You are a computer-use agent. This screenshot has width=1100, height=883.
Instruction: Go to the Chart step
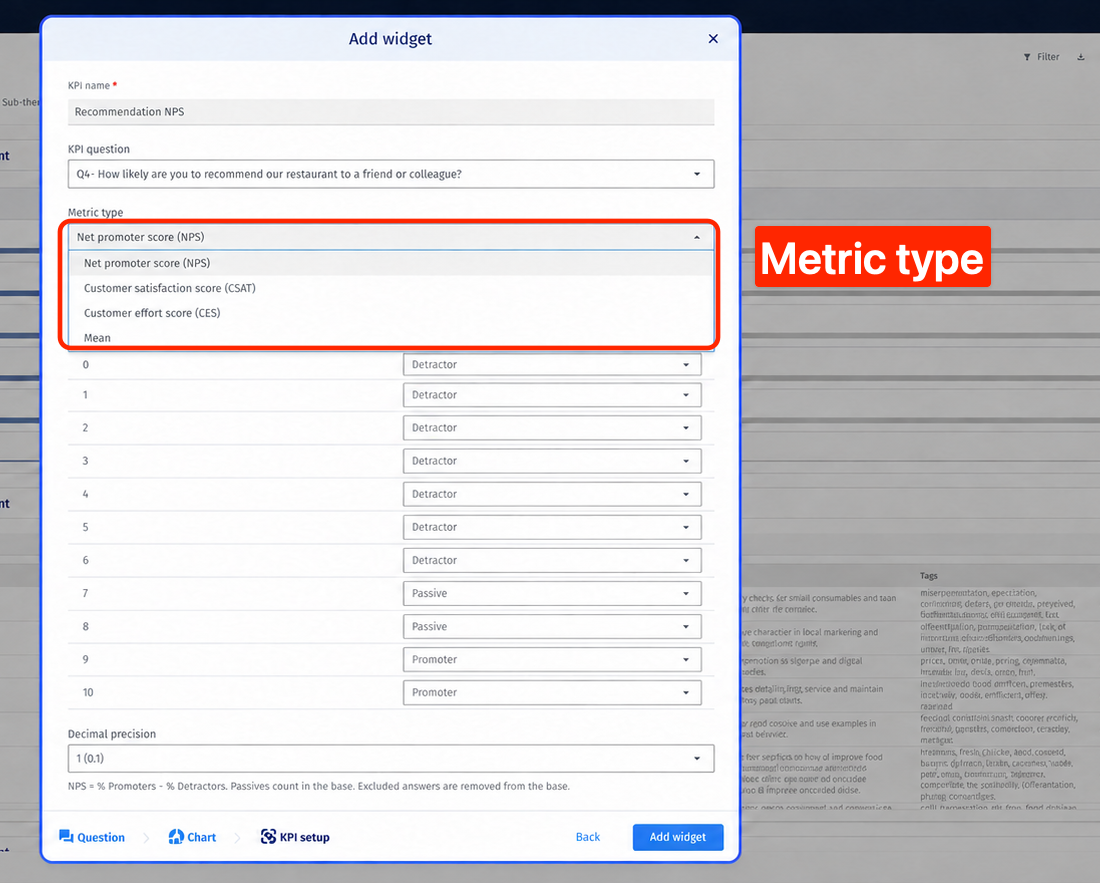[192, 837]
